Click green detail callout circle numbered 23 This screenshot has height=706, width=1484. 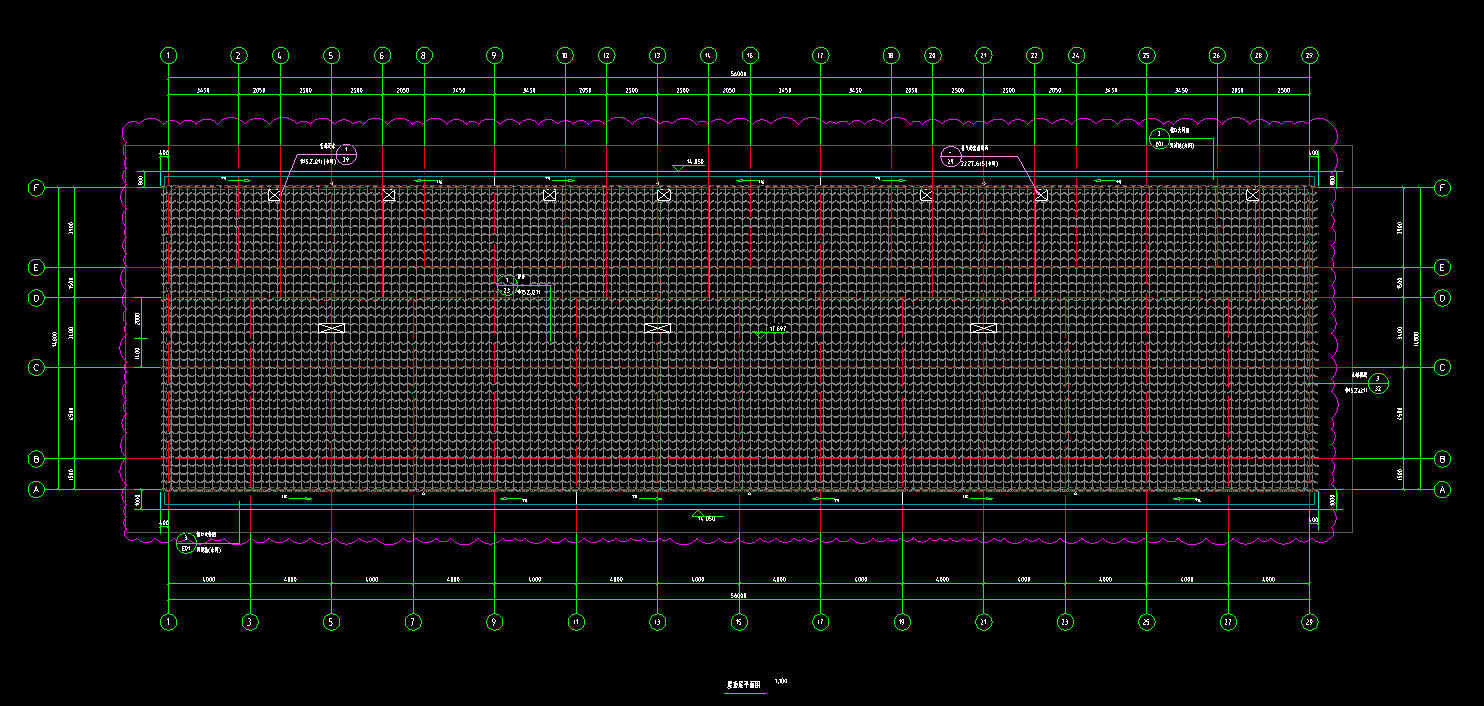[507, 287]
